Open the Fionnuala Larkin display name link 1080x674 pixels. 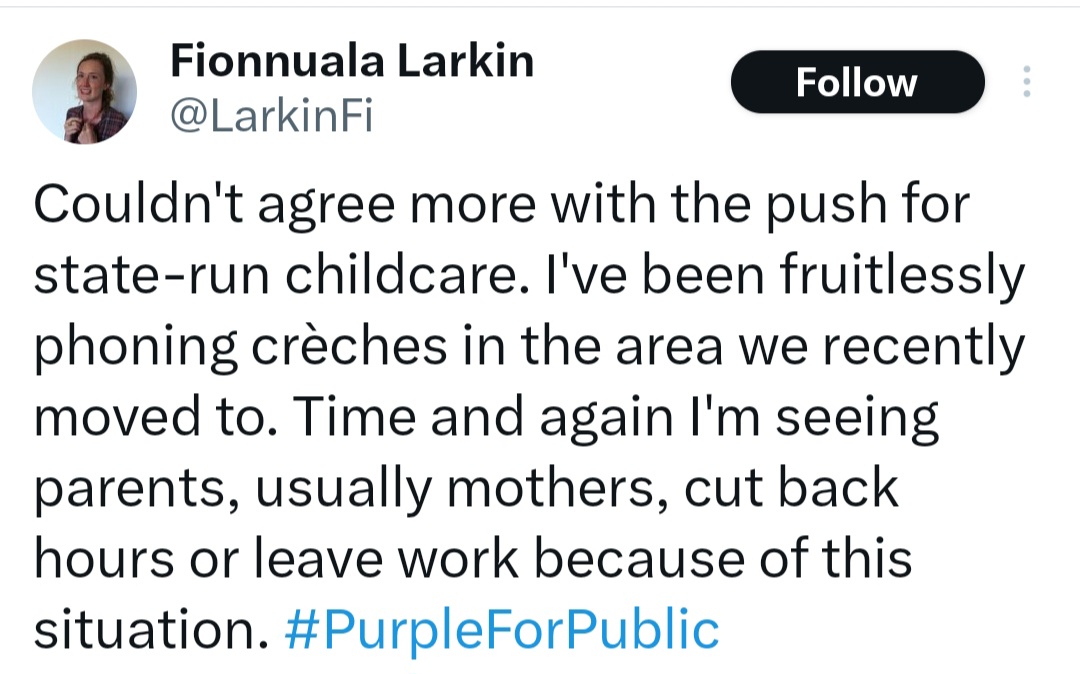(x=352, y=61)
